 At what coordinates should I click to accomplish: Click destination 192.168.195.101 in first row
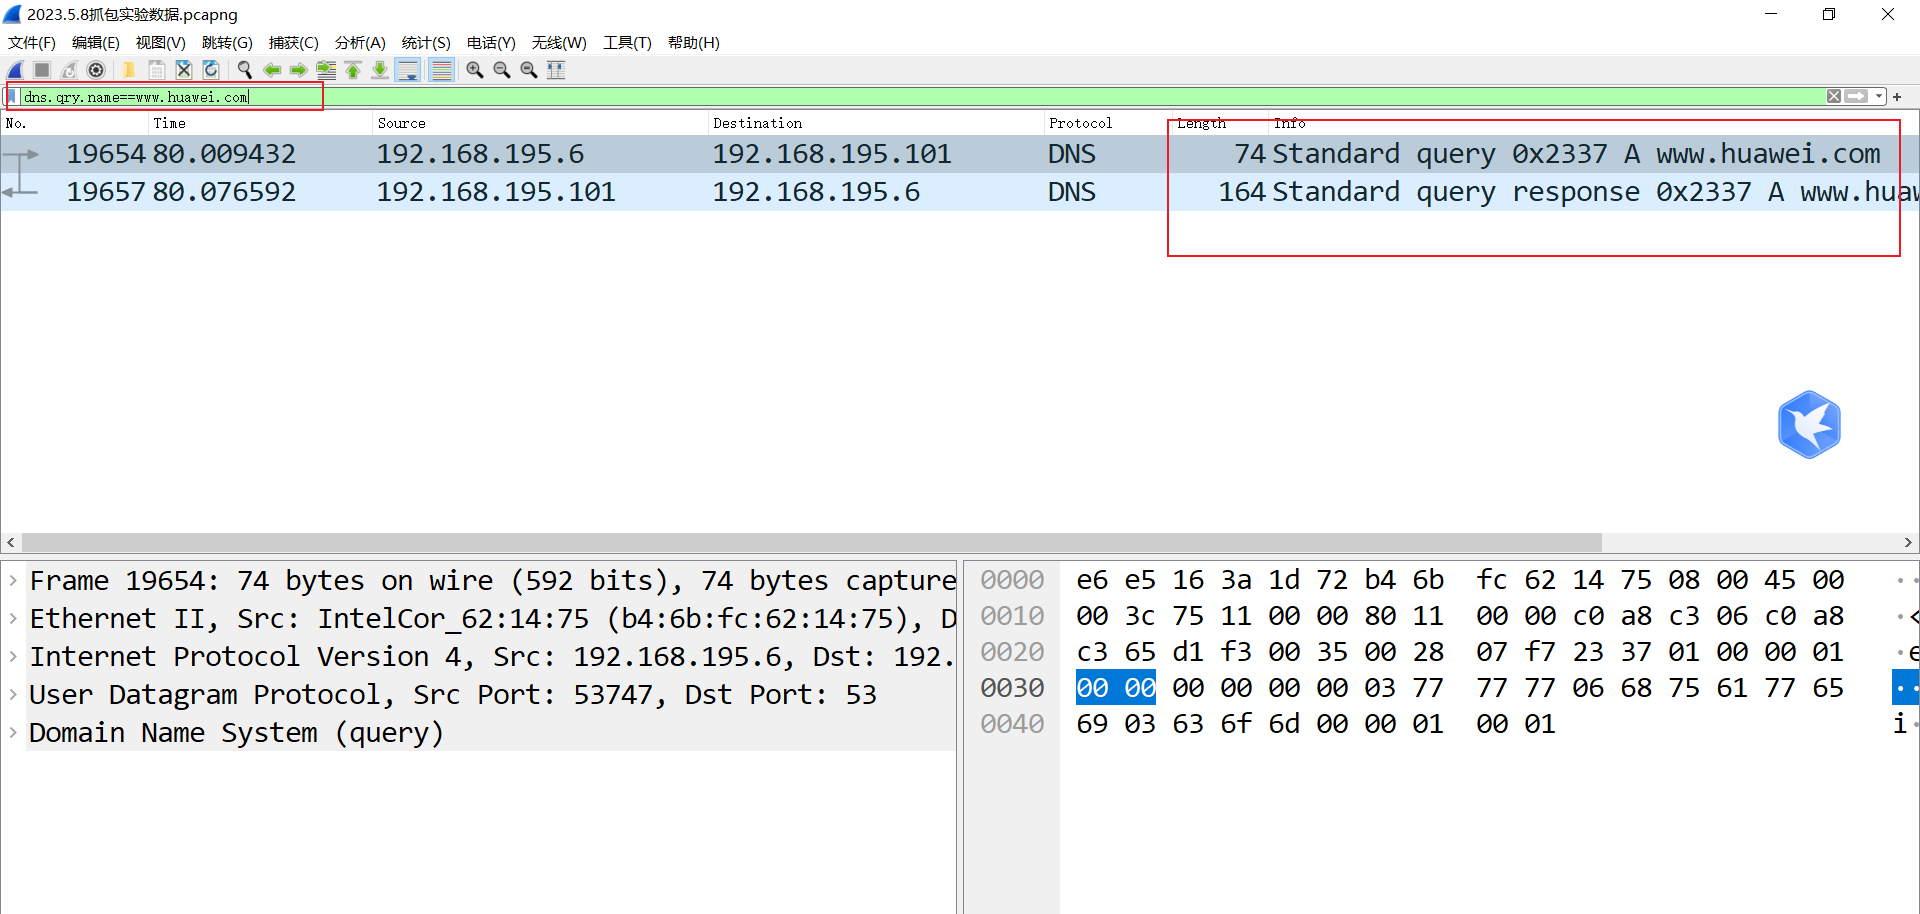click(x=831, y=154)
